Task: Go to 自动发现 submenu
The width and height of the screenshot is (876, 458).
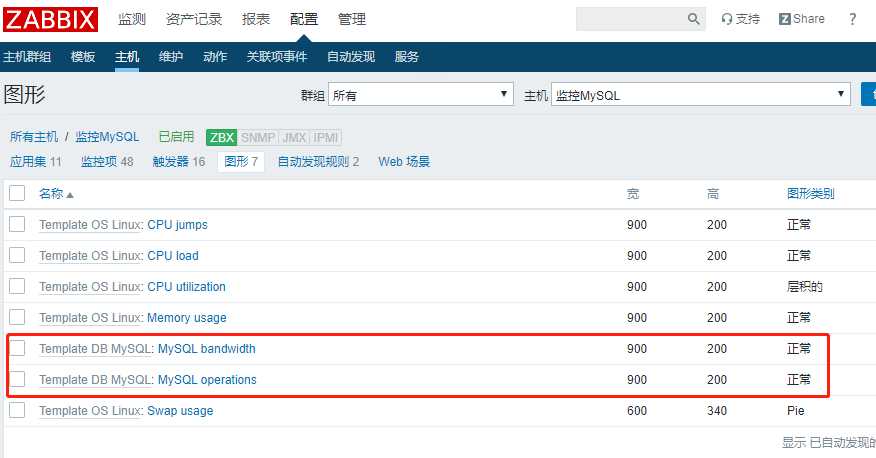Action: (x=351, y=57)
